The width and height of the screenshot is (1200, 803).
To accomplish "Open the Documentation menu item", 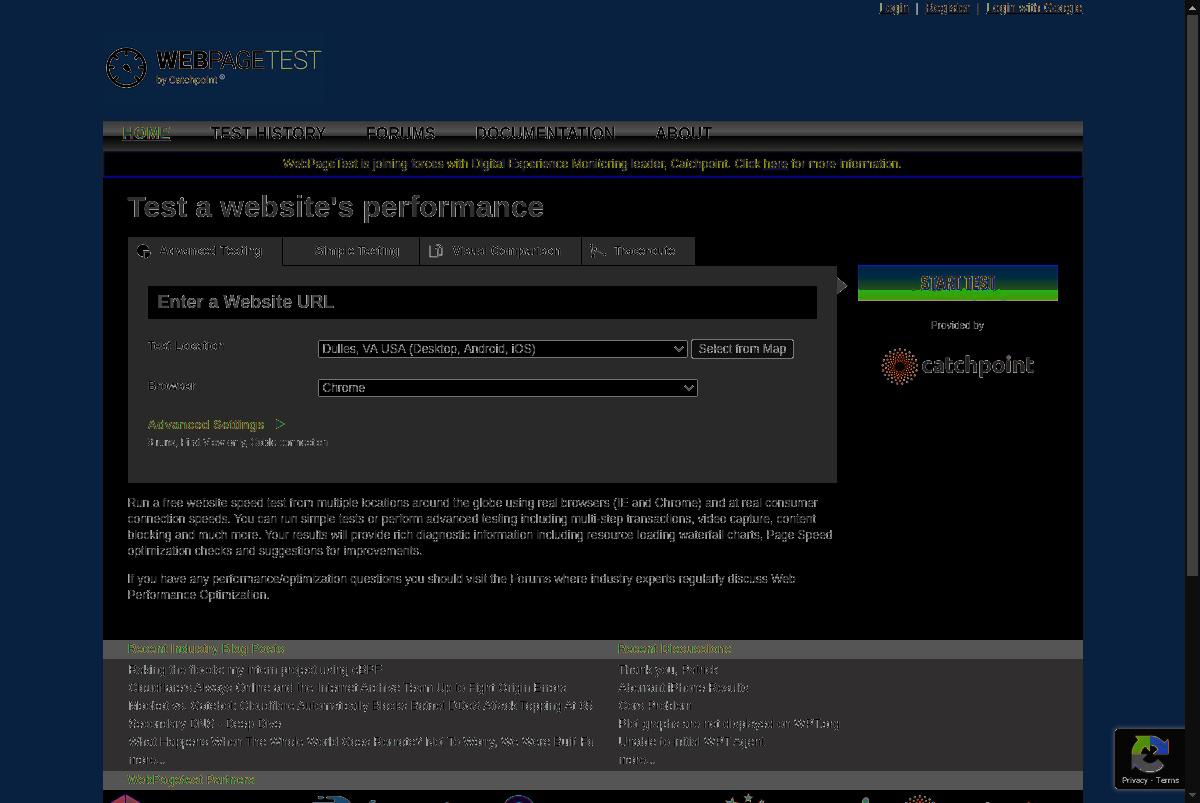I will click(545, 133).
